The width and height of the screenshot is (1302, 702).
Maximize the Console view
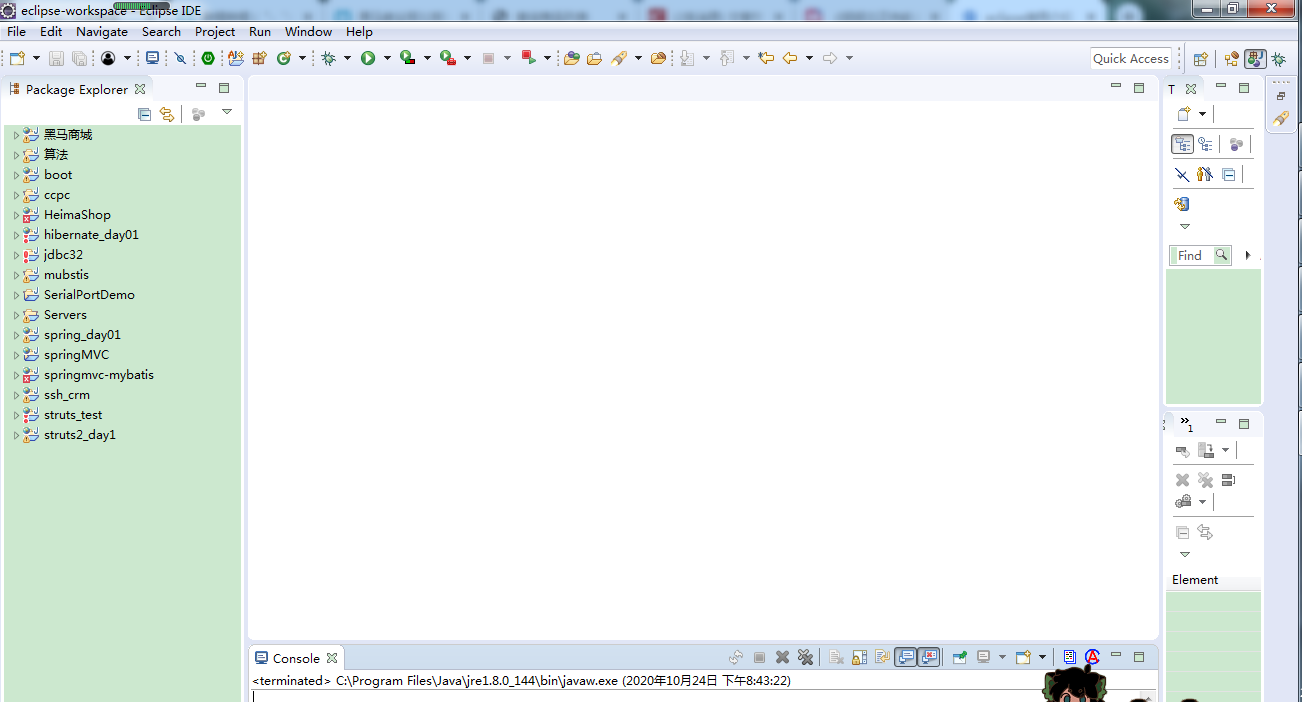tap(1139, 656)
